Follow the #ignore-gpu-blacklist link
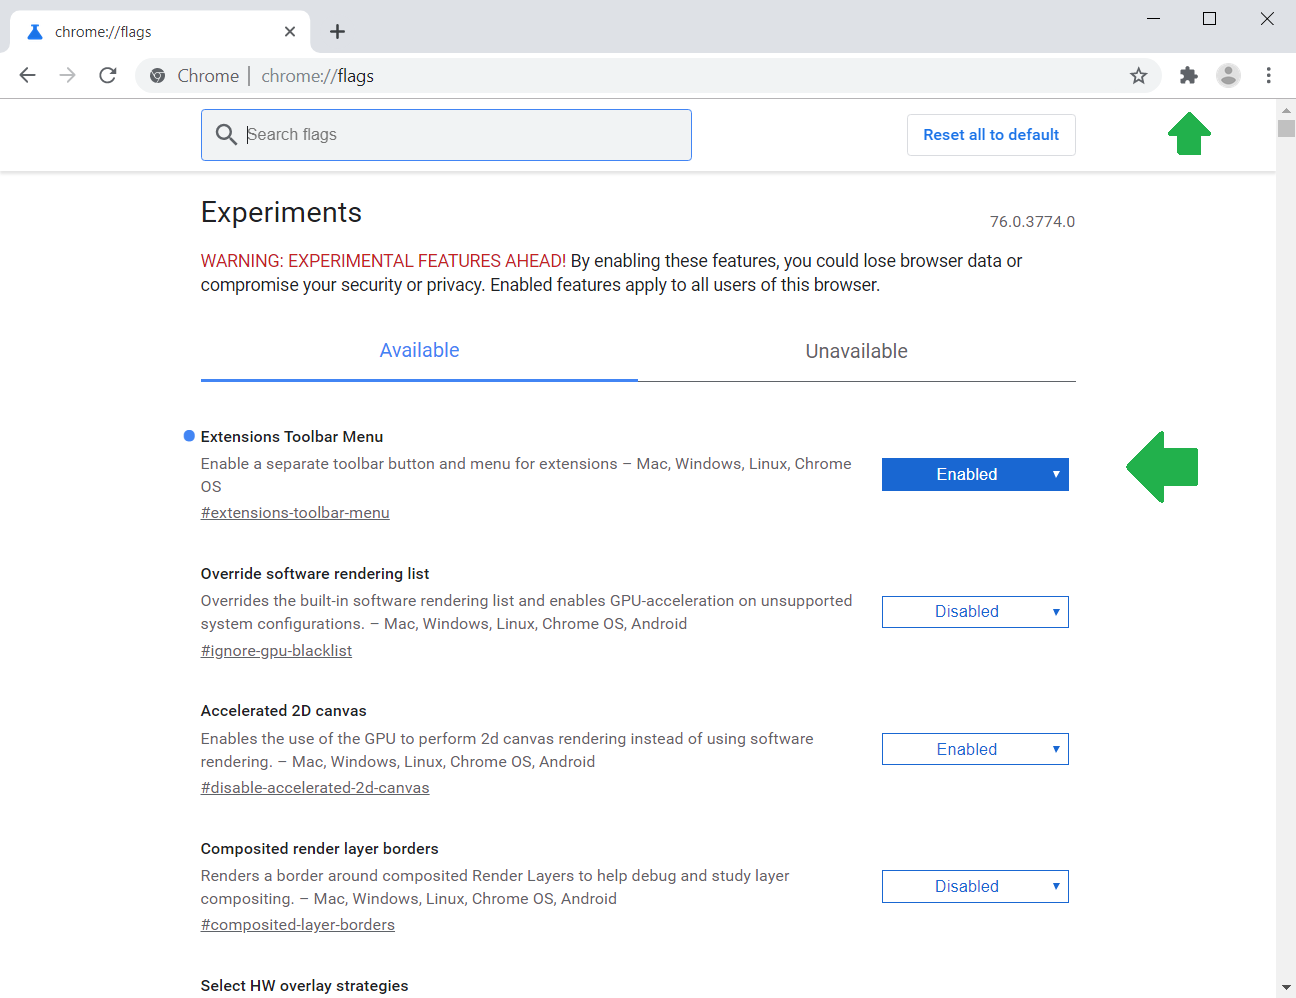 276,650
